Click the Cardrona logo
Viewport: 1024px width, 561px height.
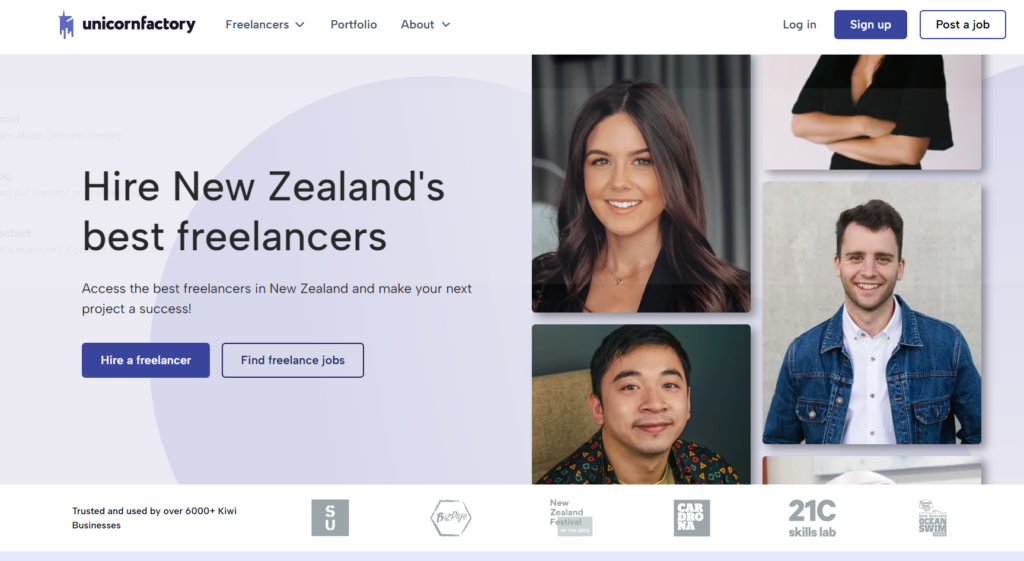coord(692,518)
